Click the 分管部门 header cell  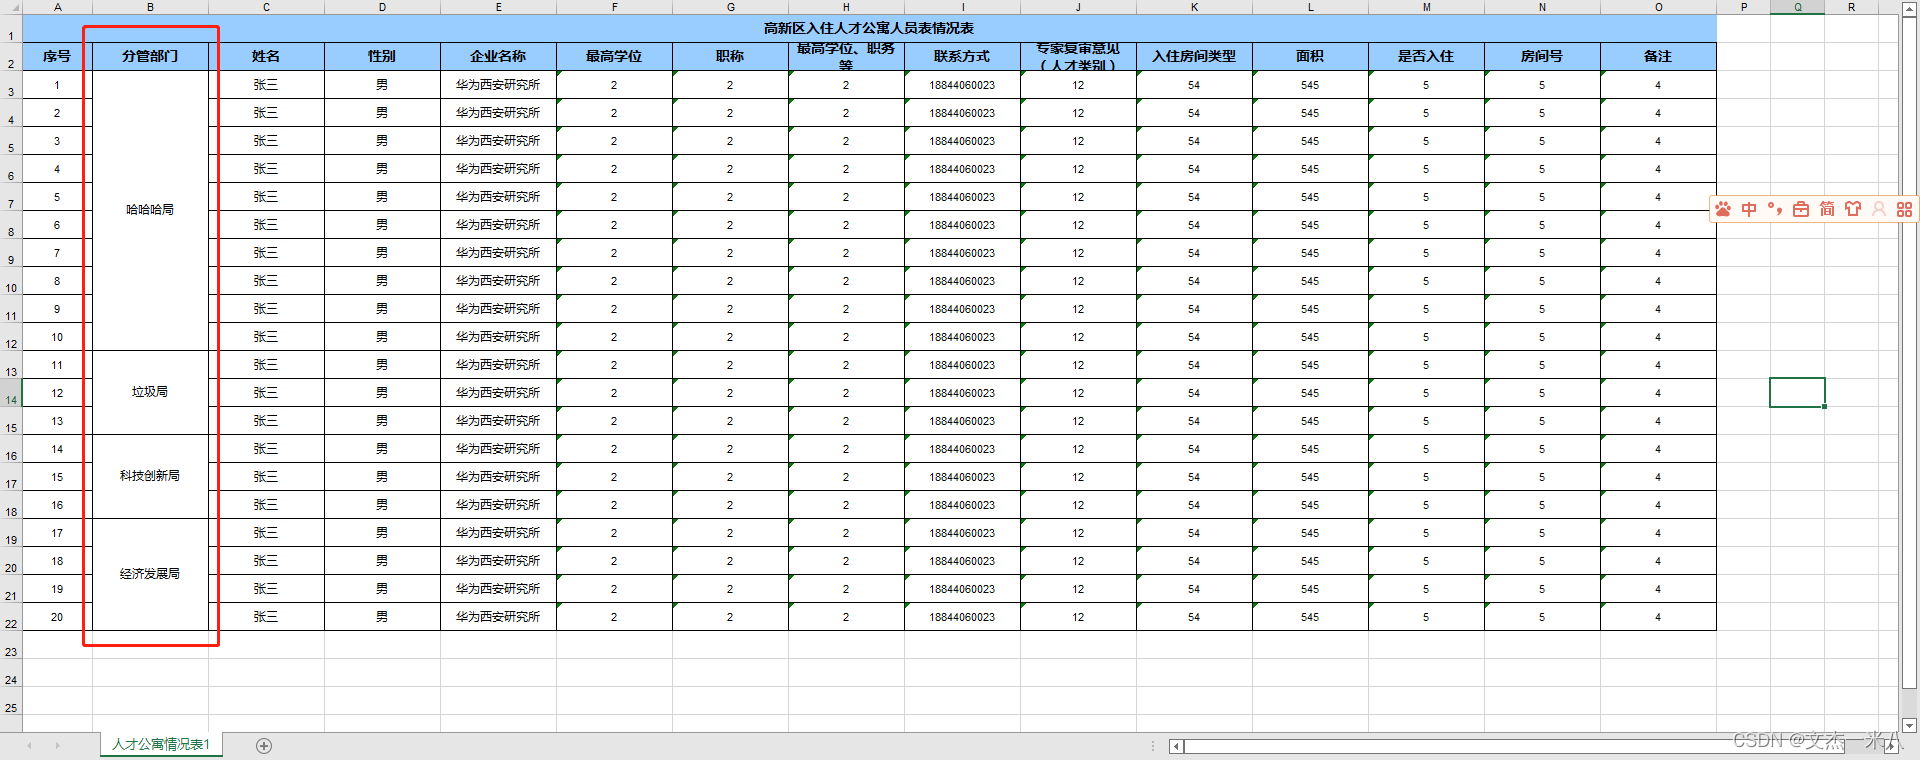click(x=150, y=56)
